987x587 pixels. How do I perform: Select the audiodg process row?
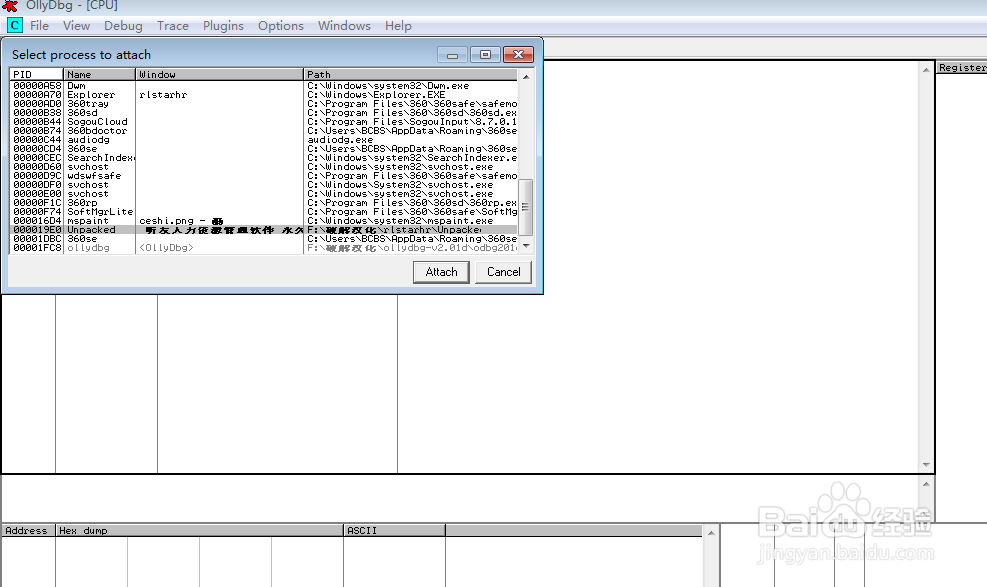pyautogui.click(x=264, y=140)
